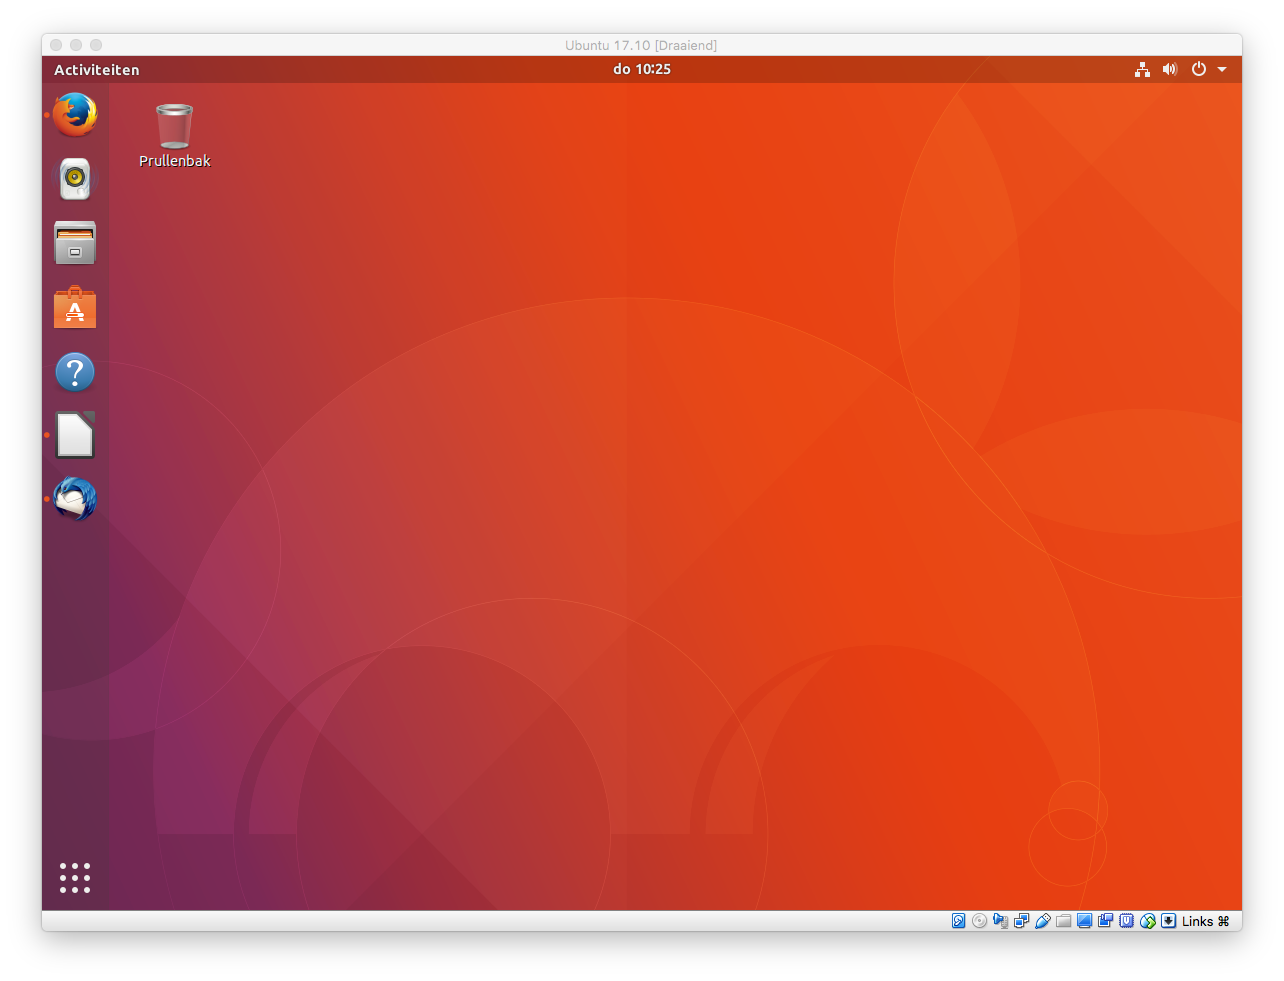Click the wired network status icon
Viewport: 1284px width, 981px height.
coord(1142,70)
